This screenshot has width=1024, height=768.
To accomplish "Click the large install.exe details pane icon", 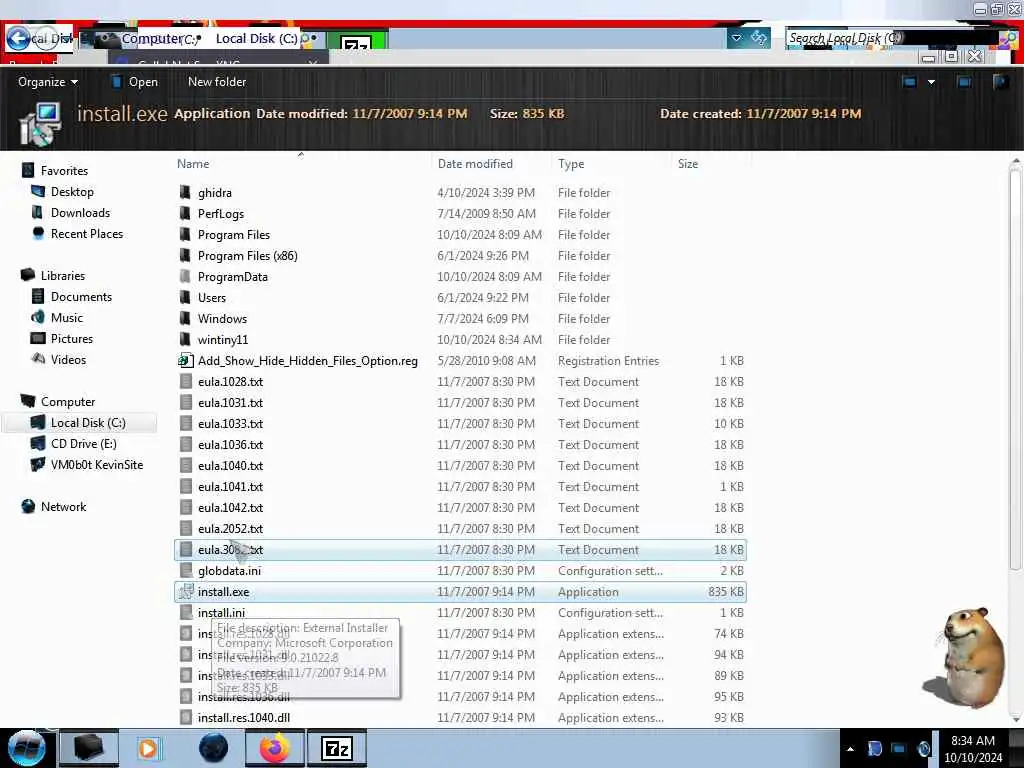I will coord(40,123).
